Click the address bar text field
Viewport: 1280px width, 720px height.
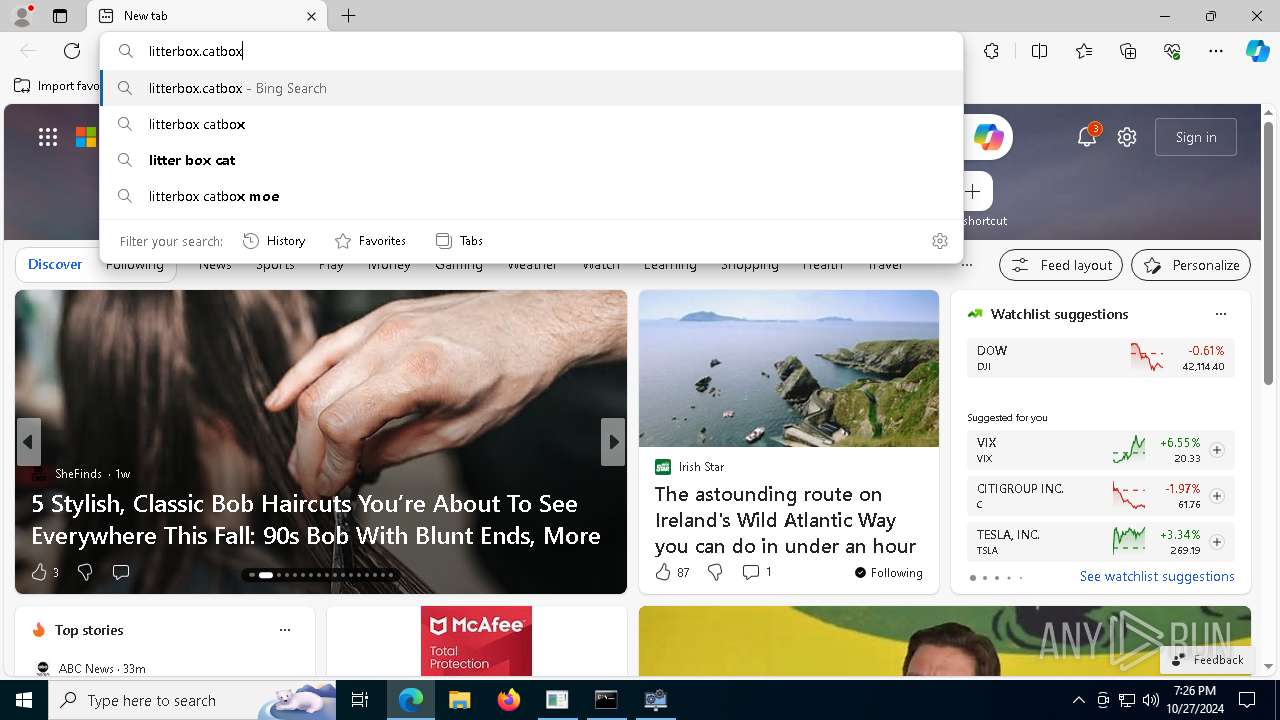[532, 51]
